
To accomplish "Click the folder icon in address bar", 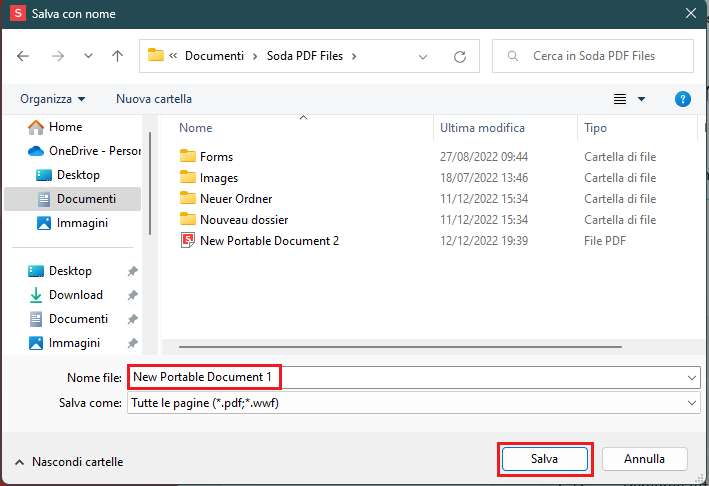I will (156, 55).
